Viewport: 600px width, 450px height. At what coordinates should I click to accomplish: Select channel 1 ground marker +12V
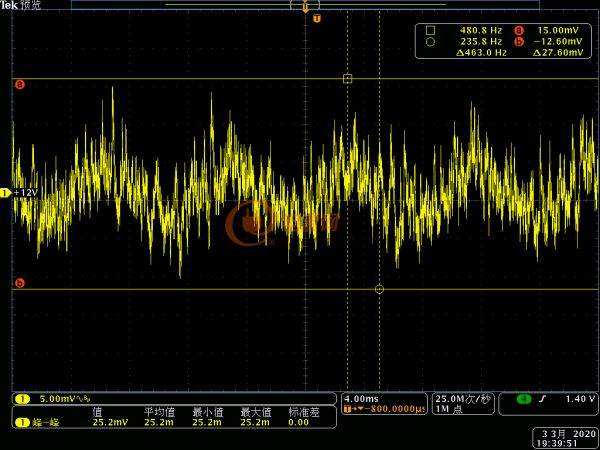click(x=20, y=192)
